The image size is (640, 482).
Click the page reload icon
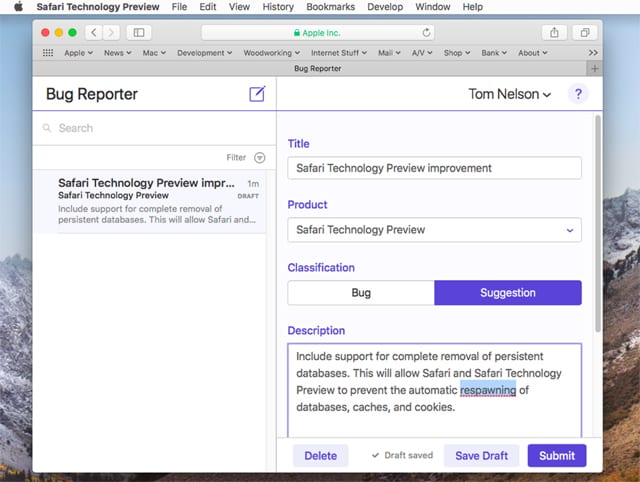click(x=427, y=33)
